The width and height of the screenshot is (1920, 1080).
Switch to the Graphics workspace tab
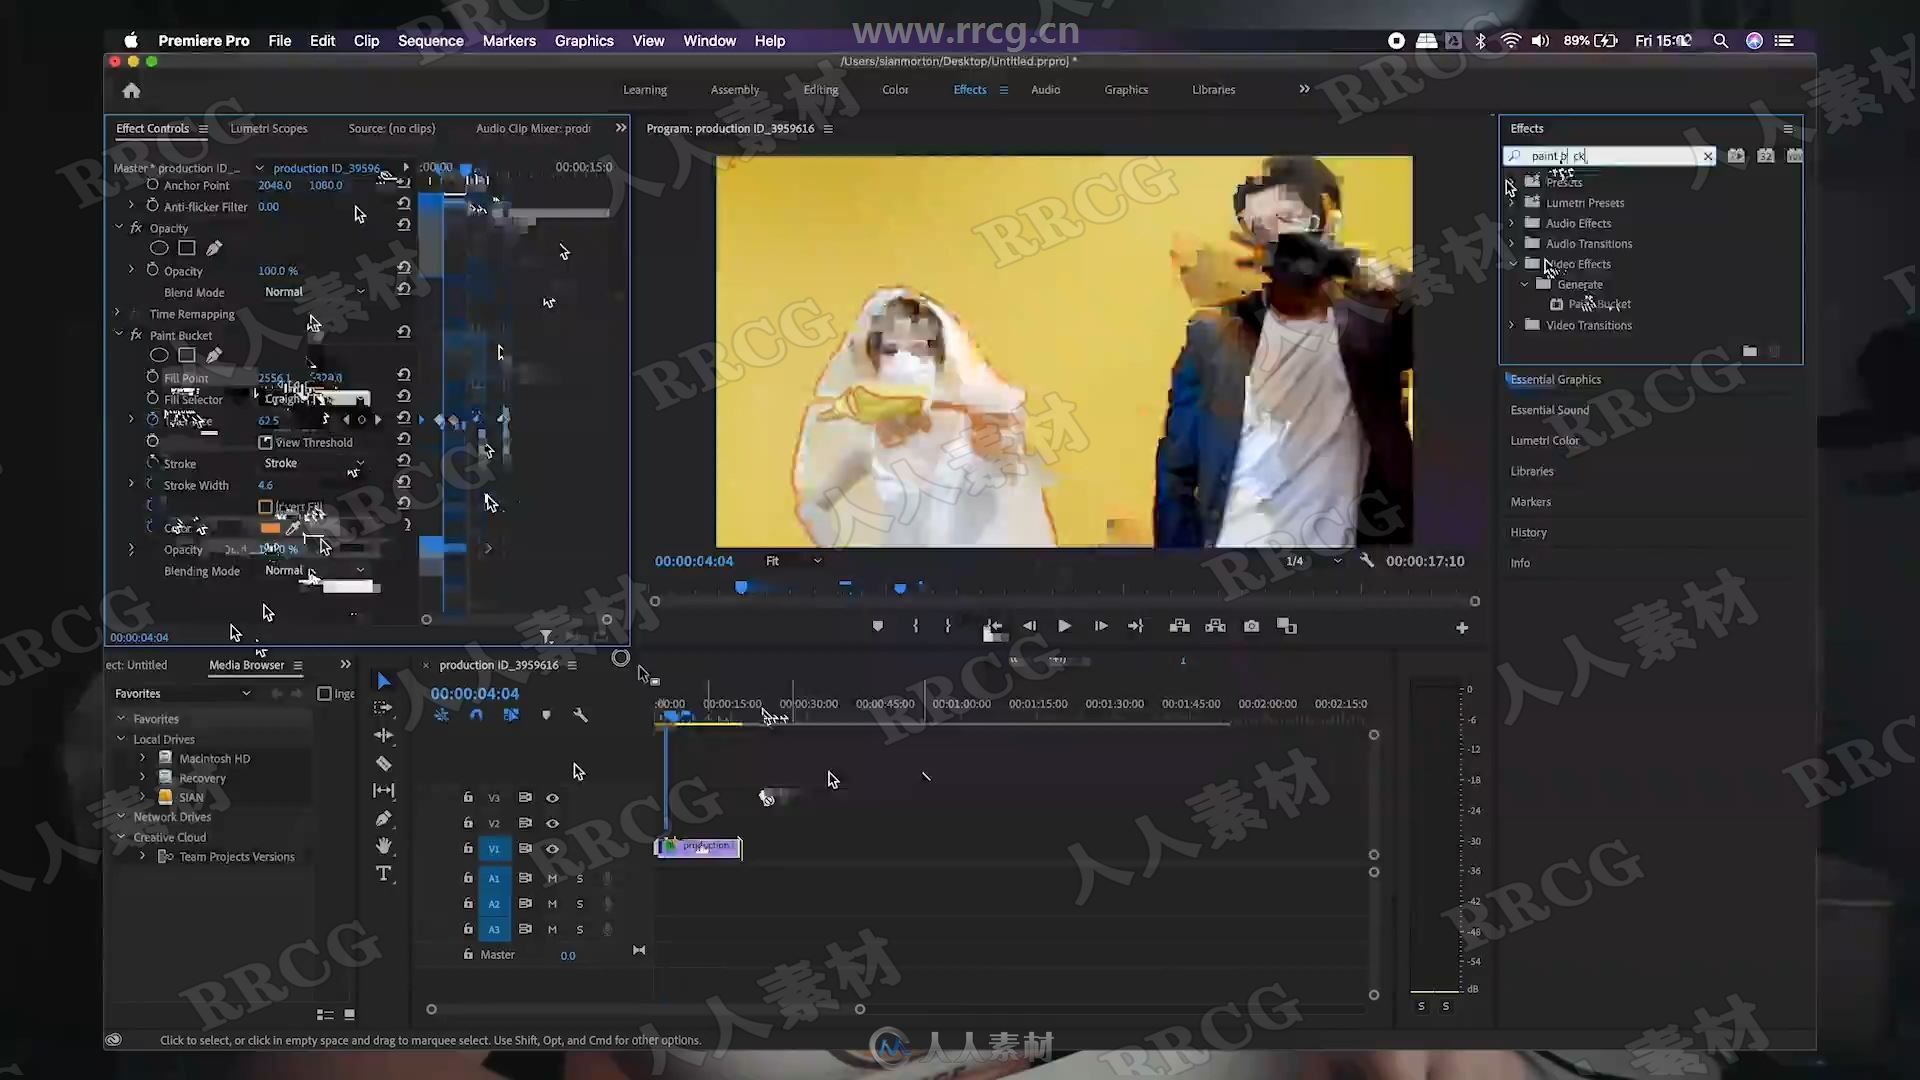pos(1125,90)
